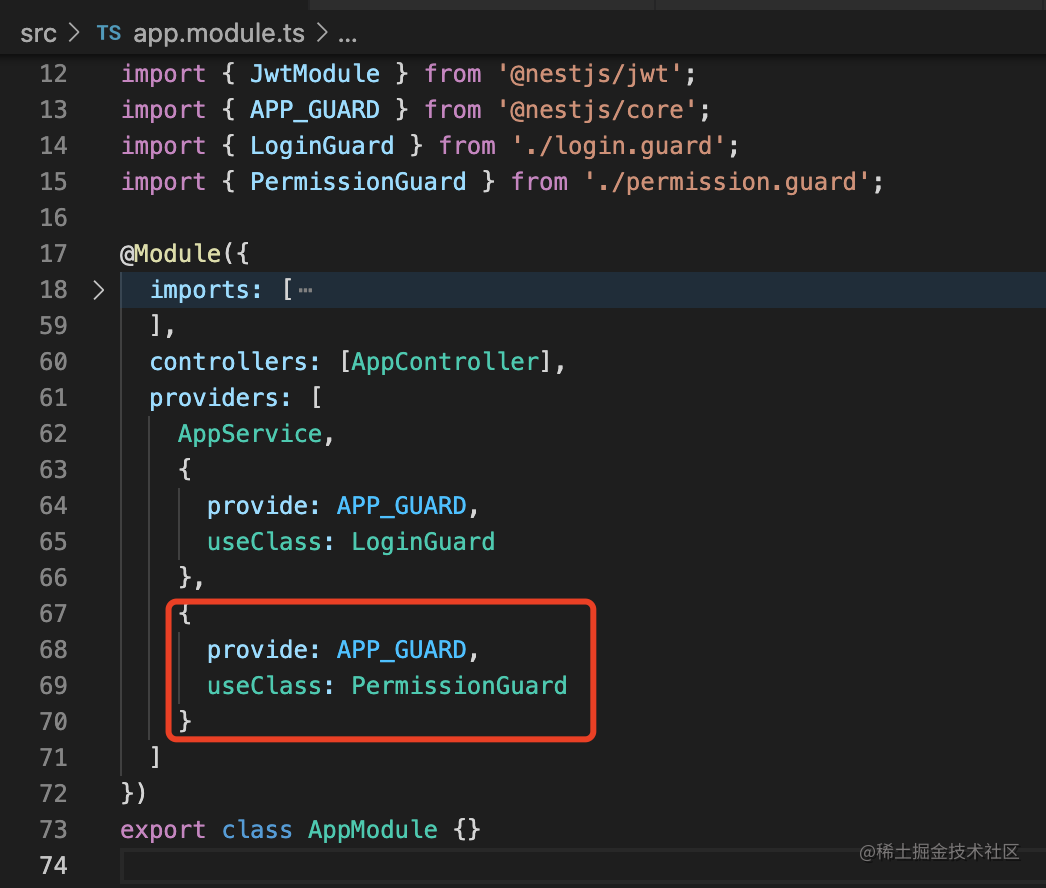Expand the folded imports array chevron
This screenshot has width=1046, height=888.
pos(98,290)
